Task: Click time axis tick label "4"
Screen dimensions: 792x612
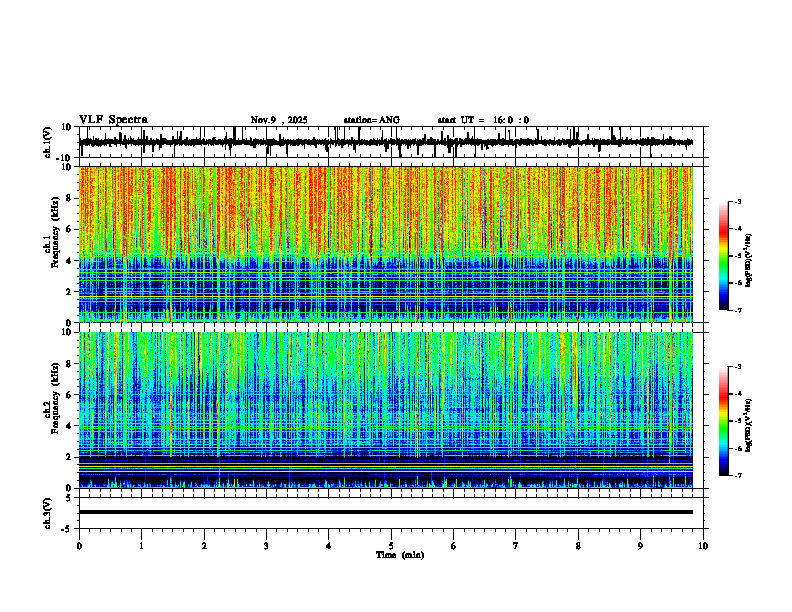Action: (329, 546)
